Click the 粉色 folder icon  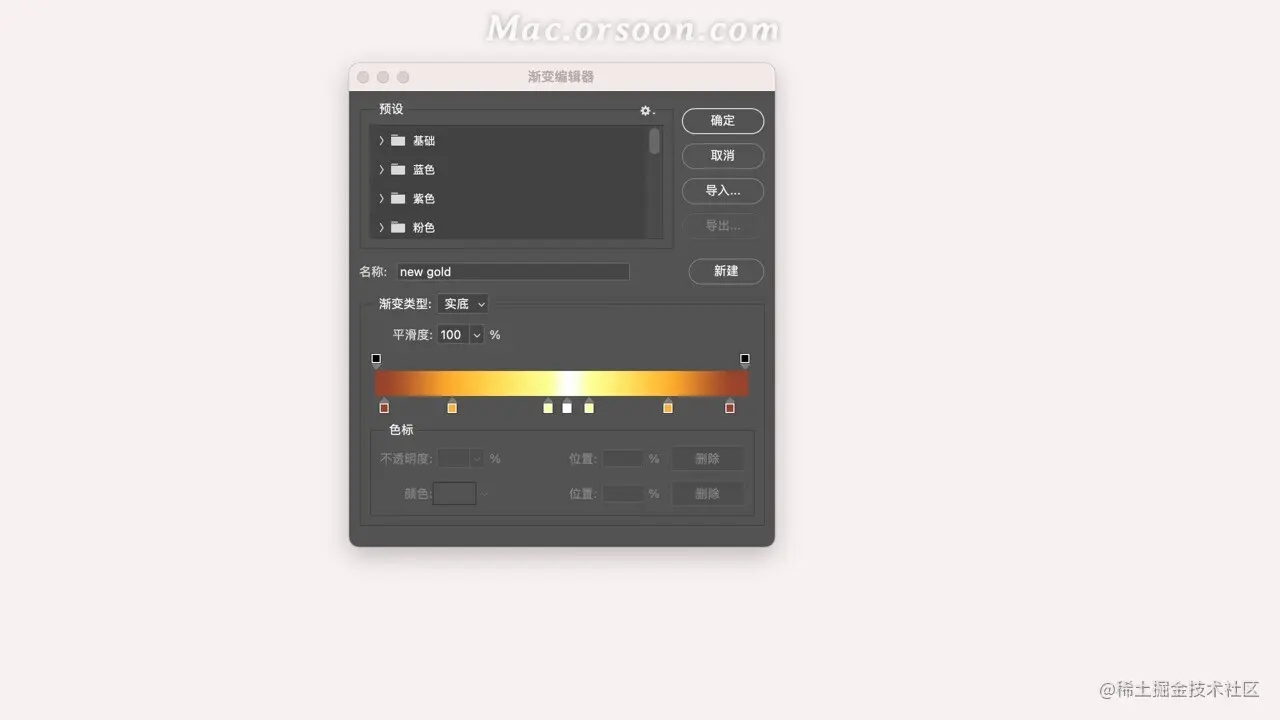398,227
